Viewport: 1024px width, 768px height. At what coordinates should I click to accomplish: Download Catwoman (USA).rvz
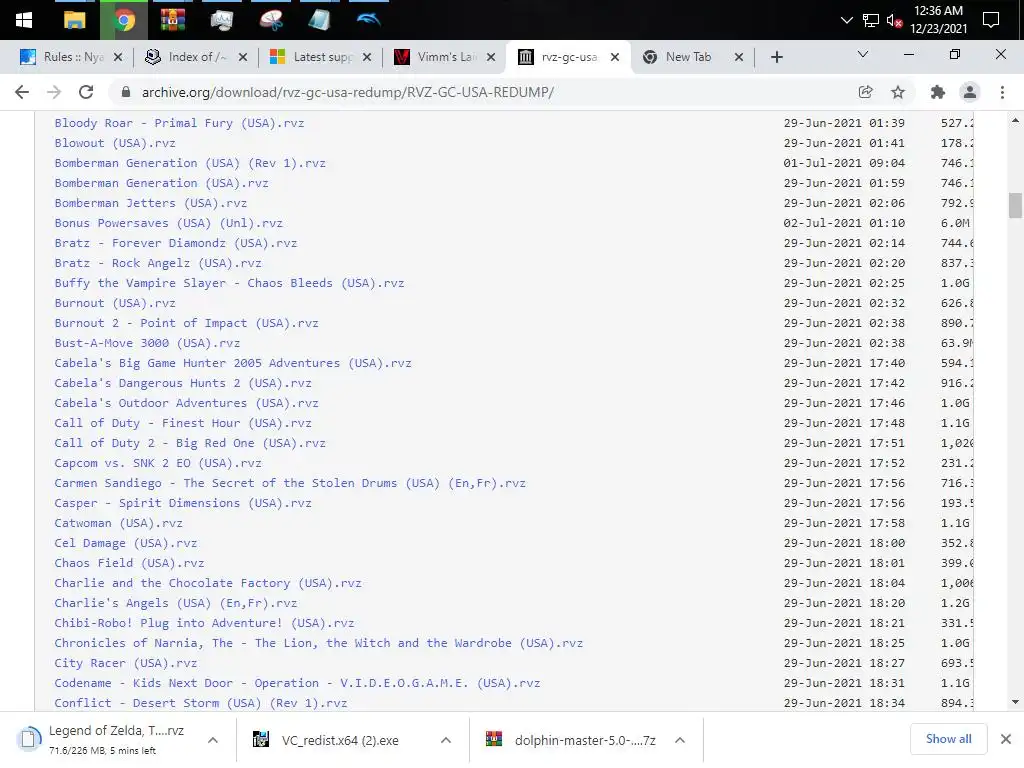(x=118, y=523)
